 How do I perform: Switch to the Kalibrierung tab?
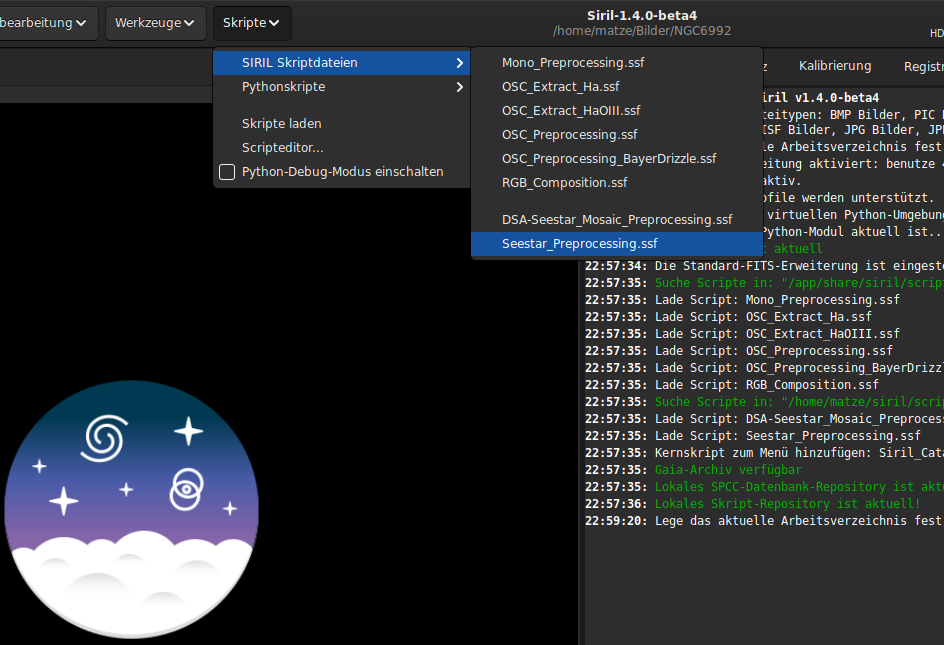pyautogui.click(x=835, y=66)
